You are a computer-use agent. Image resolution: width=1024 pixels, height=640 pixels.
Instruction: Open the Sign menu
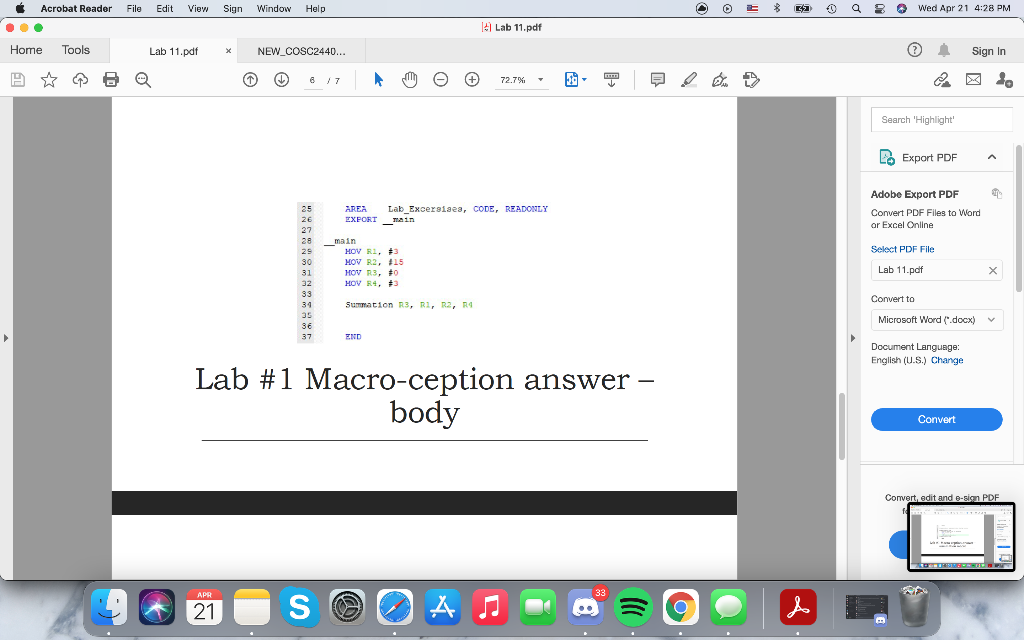(x=232, y=8)
